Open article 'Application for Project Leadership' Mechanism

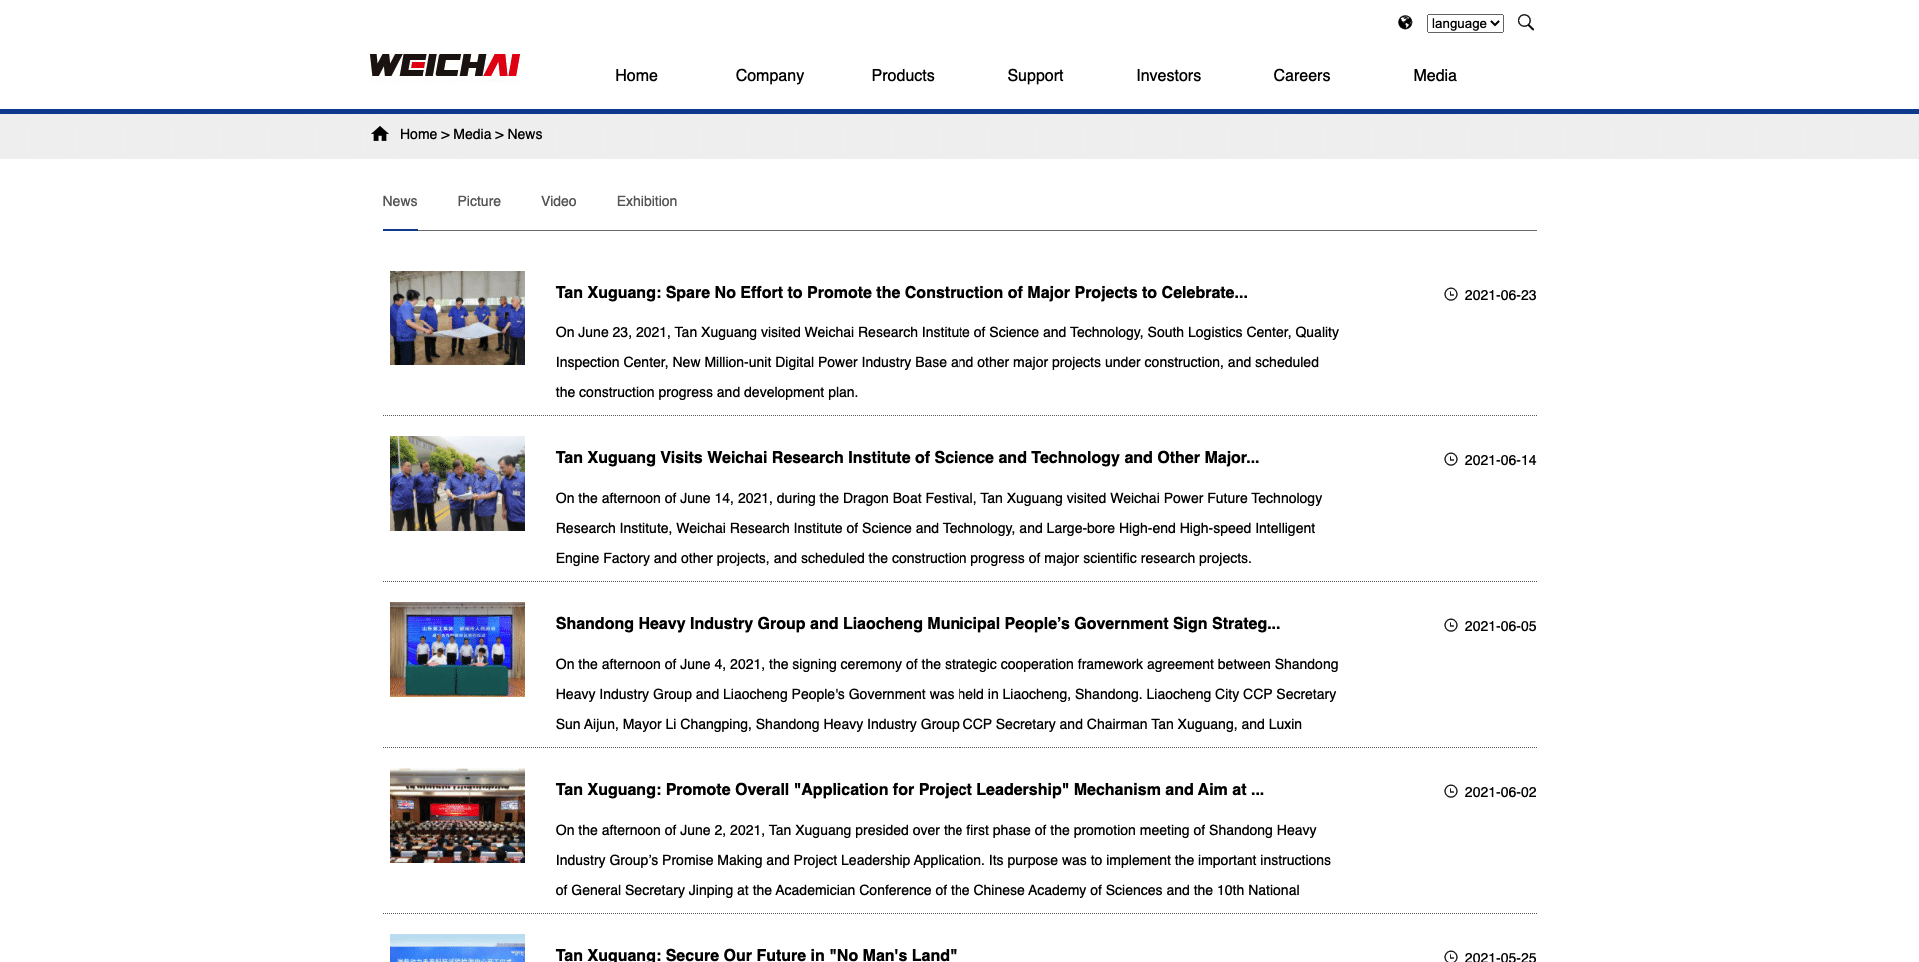[x=910, y=789]
